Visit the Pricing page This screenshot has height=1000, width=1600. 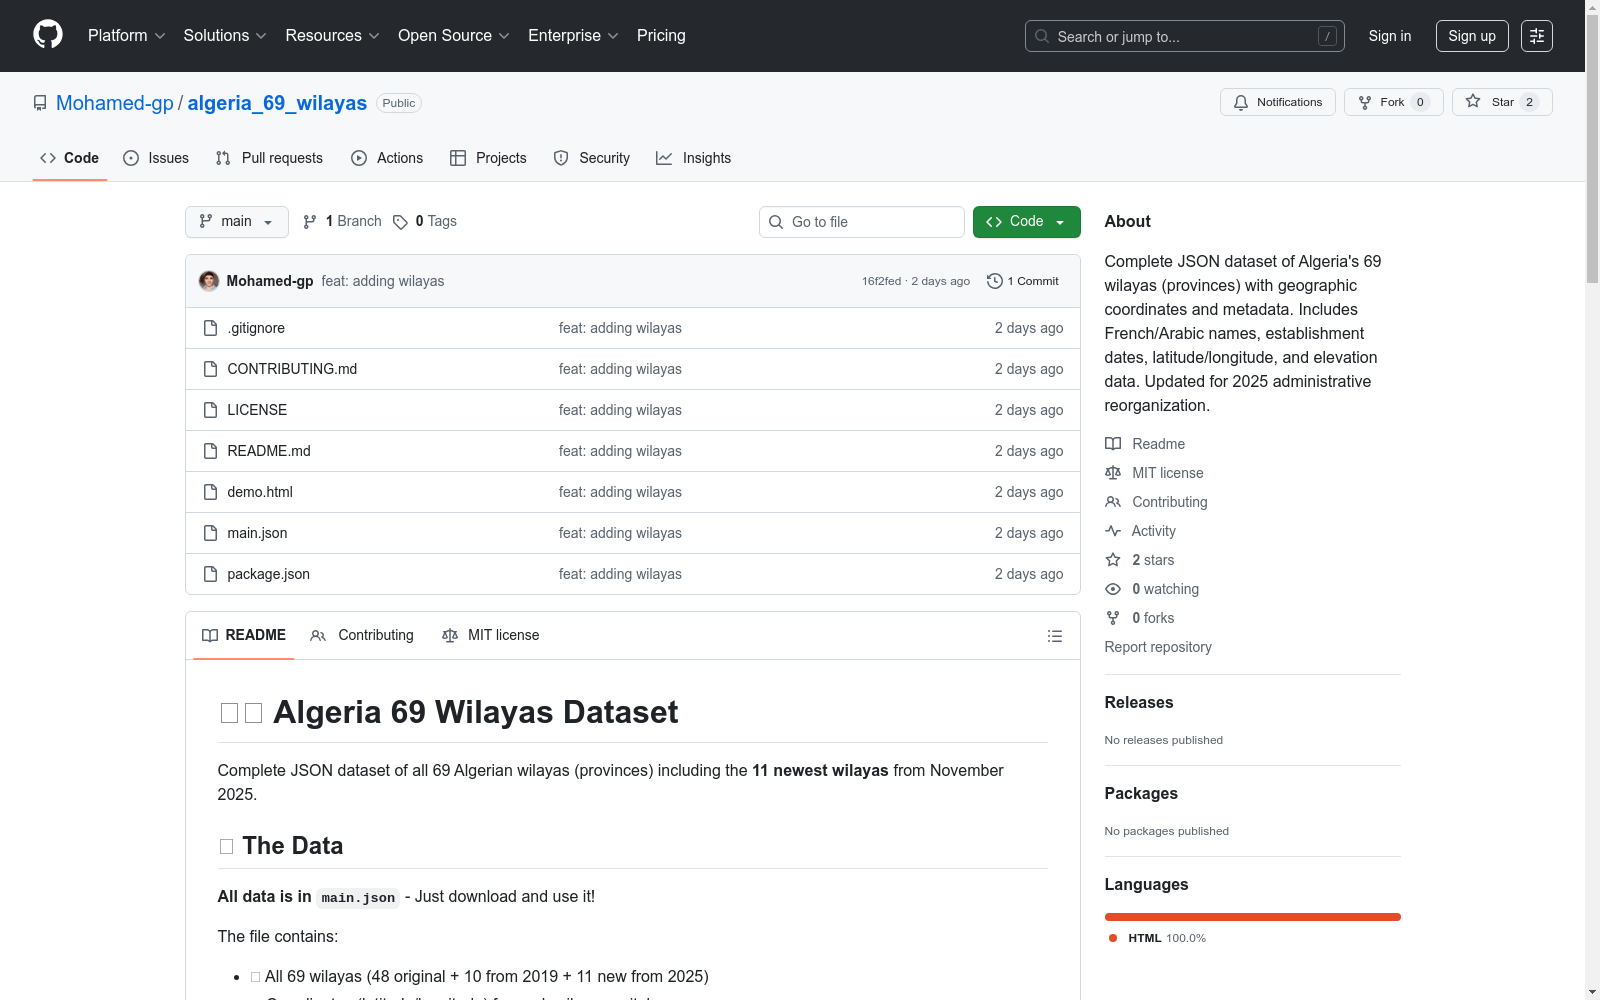(x=661, y=36)
